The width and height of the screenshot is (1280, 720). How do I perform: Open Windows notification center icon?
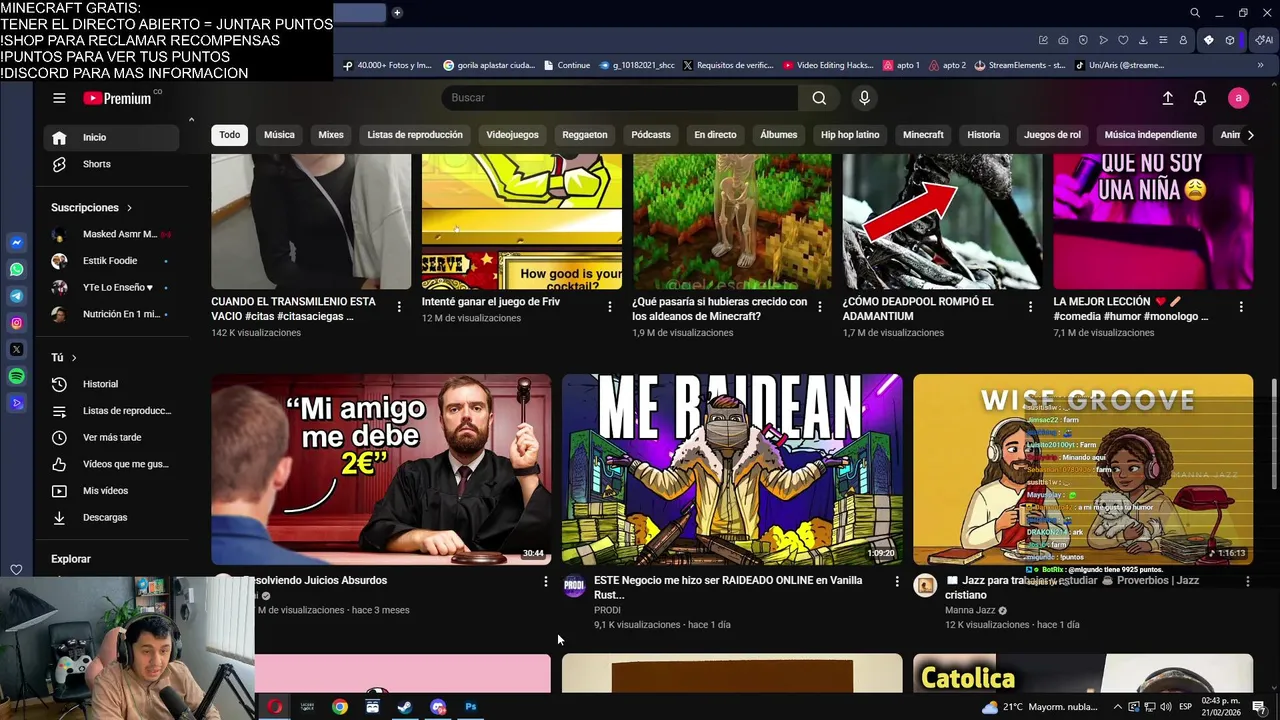[1259, 707]
